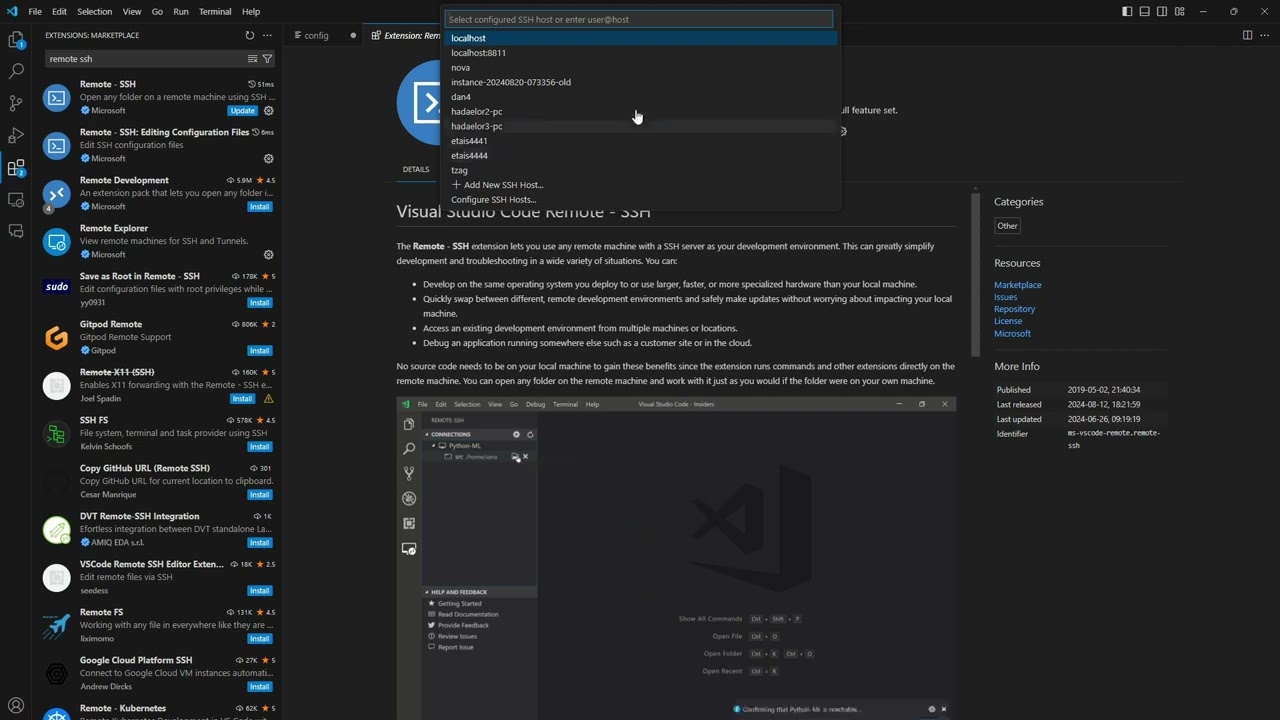Select localhost from SSH host list

pyautogui.click(x=640, y=38)
